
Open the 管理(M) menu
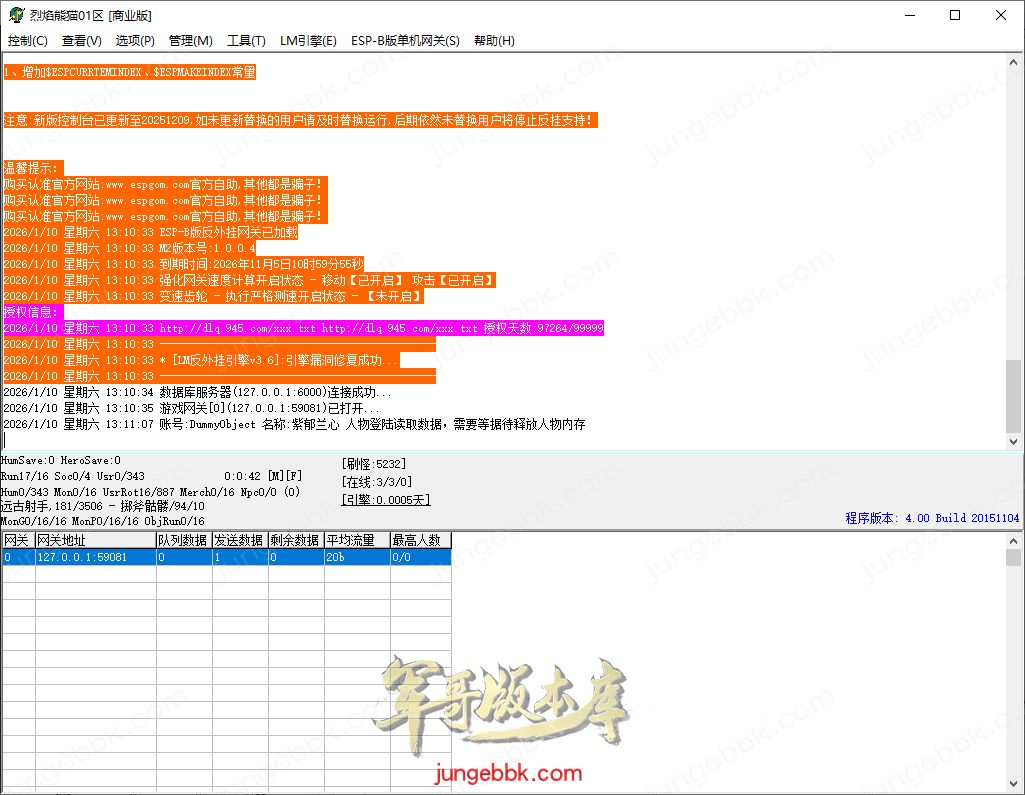190,41
